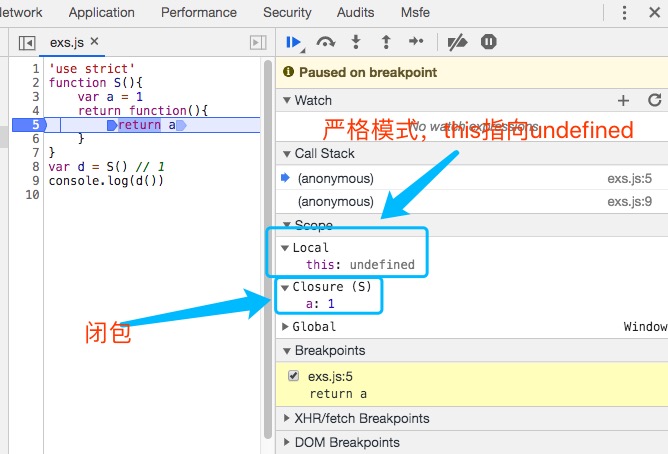This screenshot has width=668, height=454.
Task: Refresh watch expressions
Action: tap(654, 101)
